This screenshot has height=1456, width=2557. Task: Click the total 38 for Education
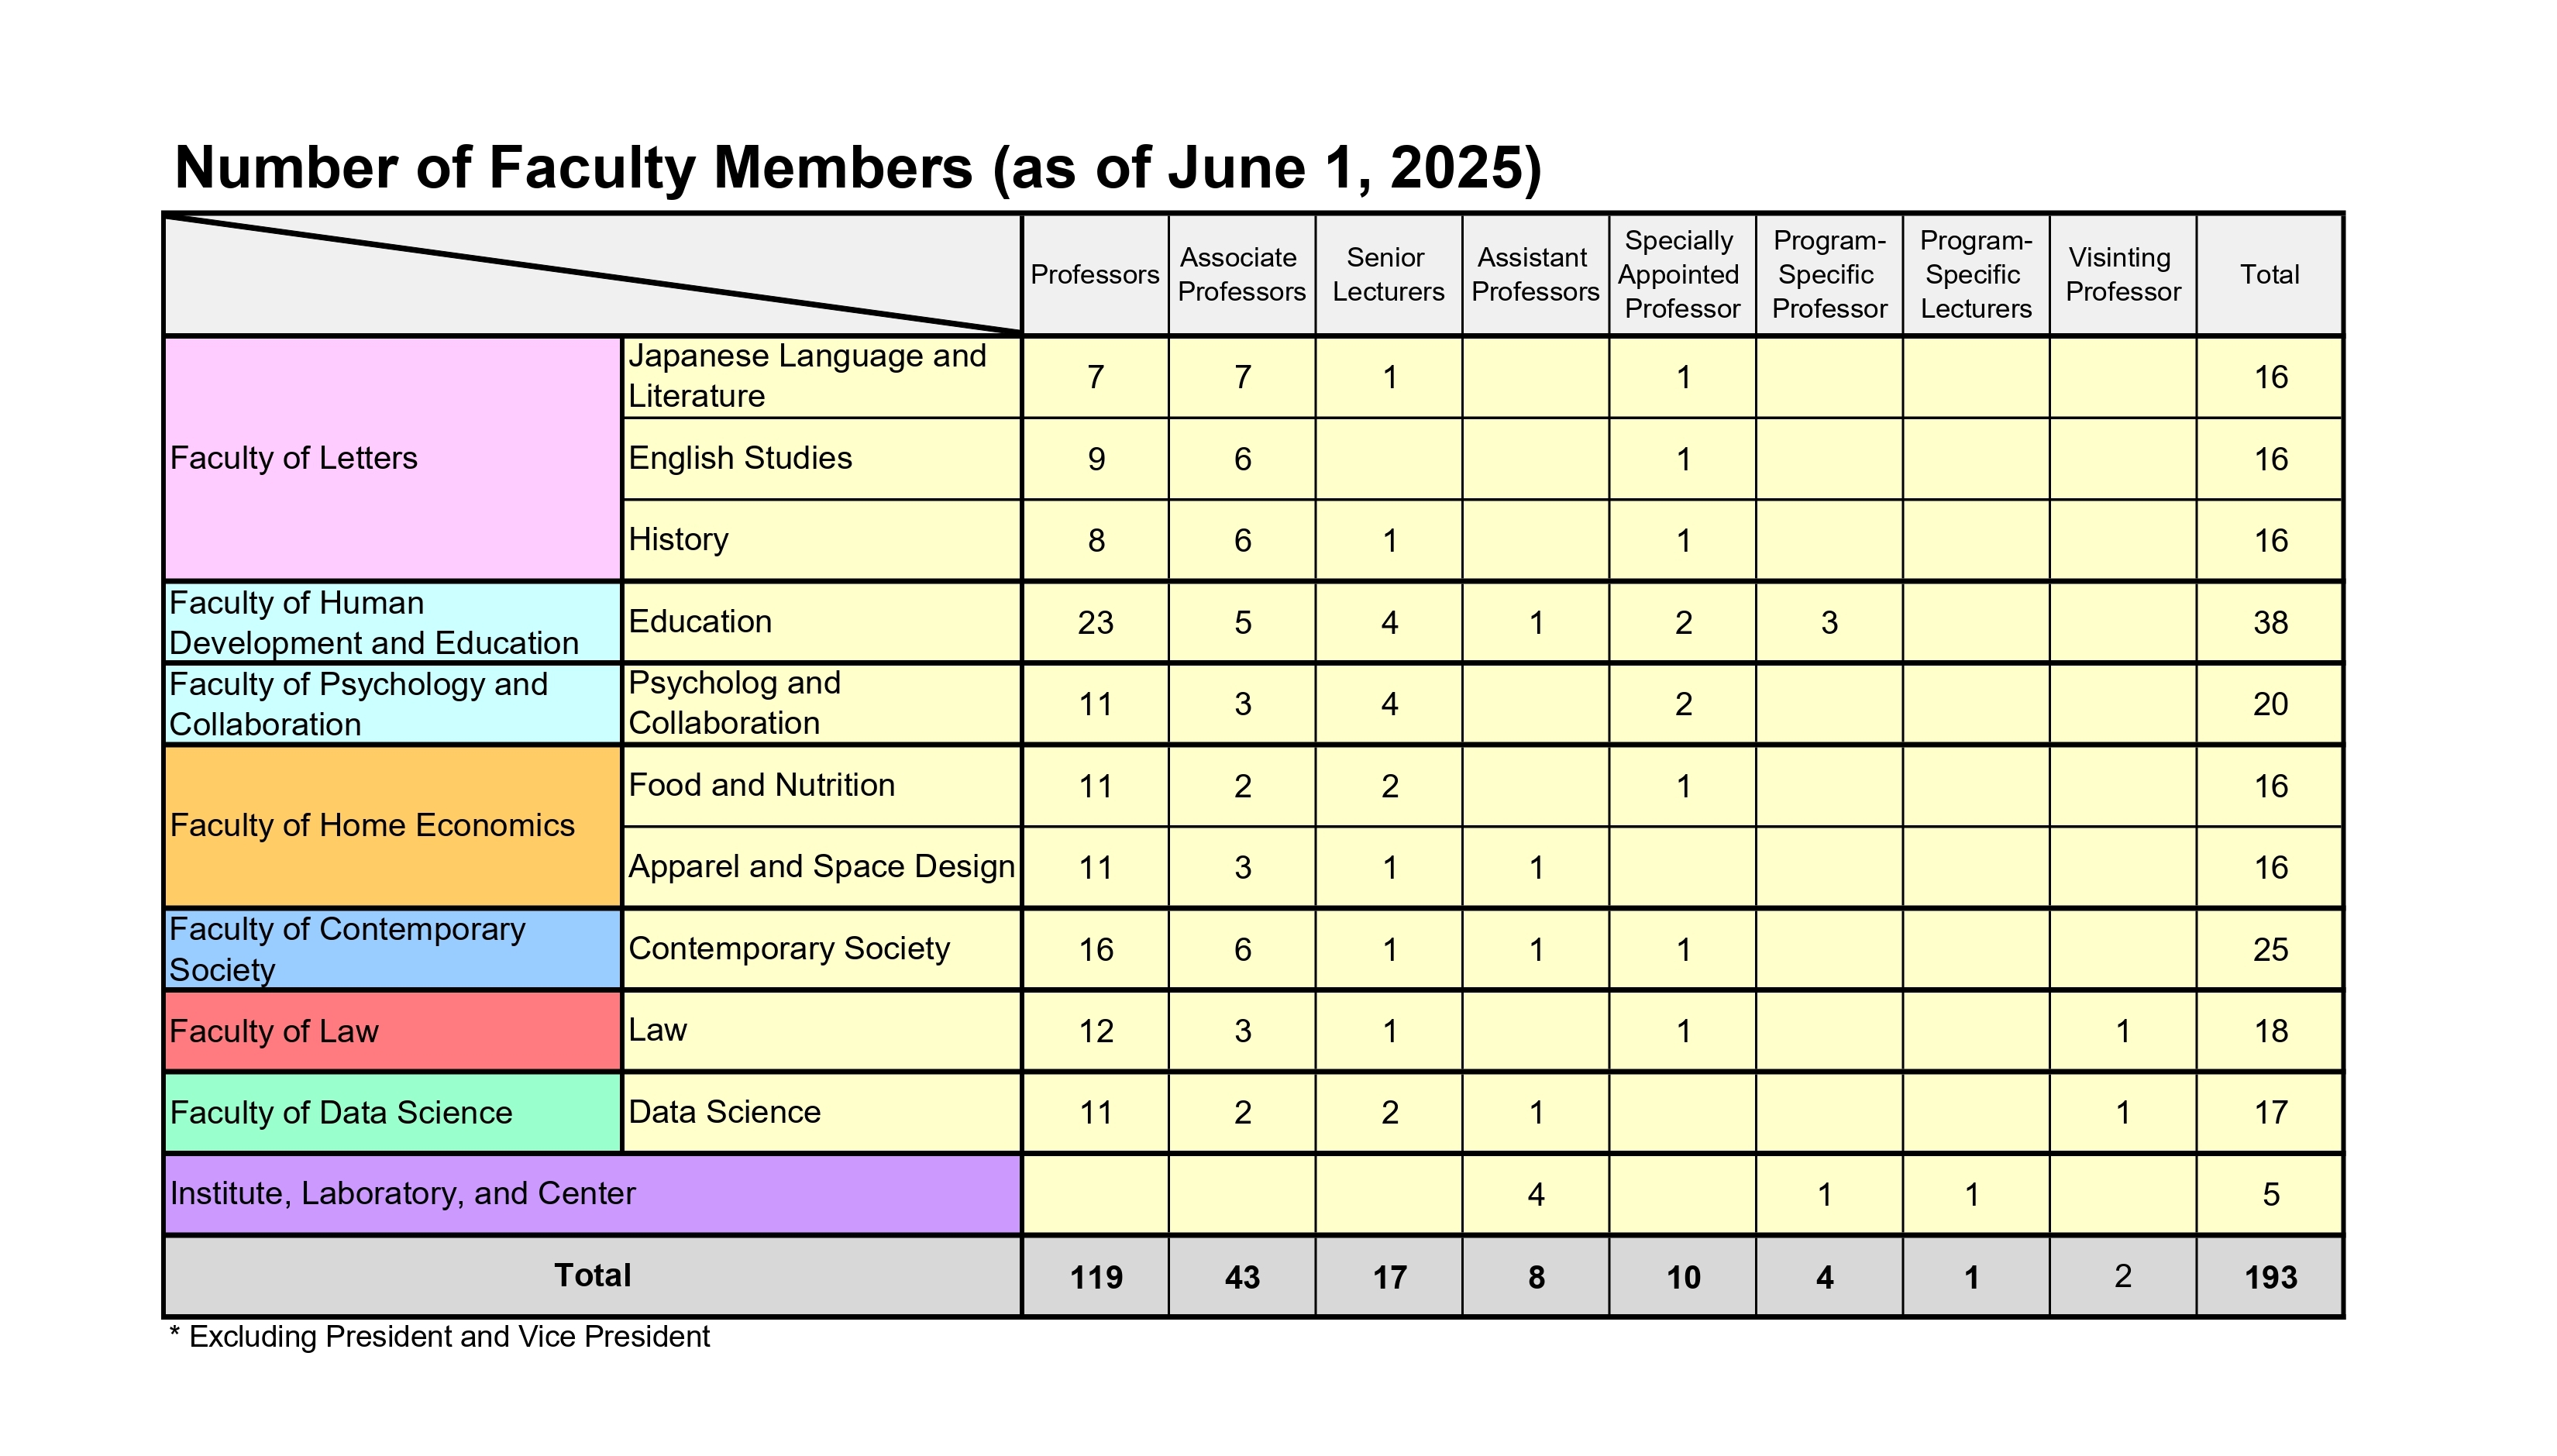tap(2270, 622)
